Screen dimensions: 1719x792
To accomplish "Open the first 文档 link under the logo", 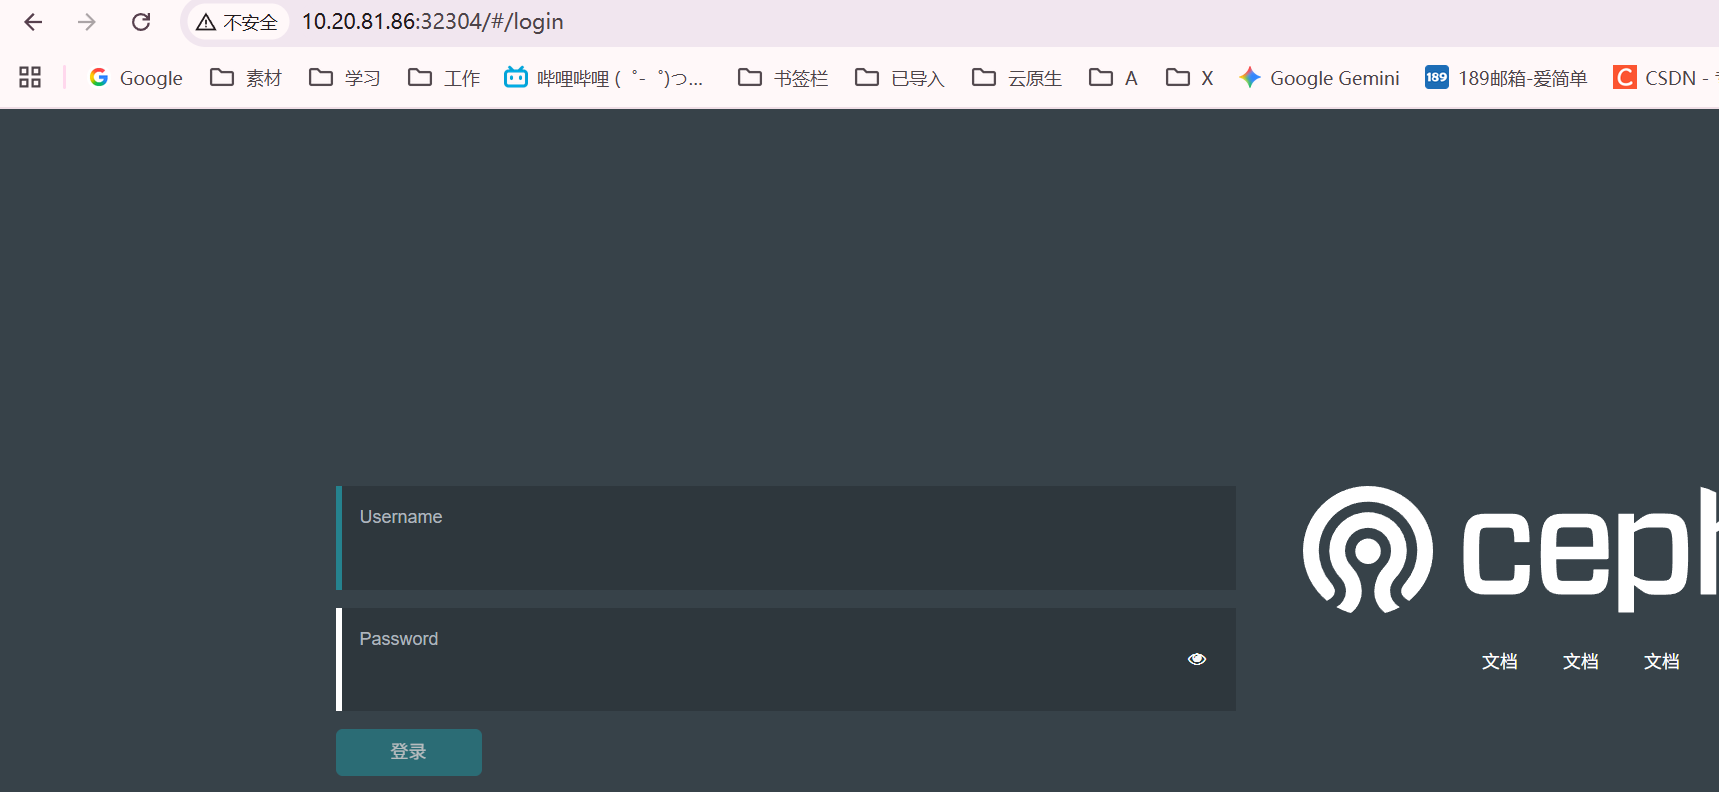I will (x=1500, y=661).
